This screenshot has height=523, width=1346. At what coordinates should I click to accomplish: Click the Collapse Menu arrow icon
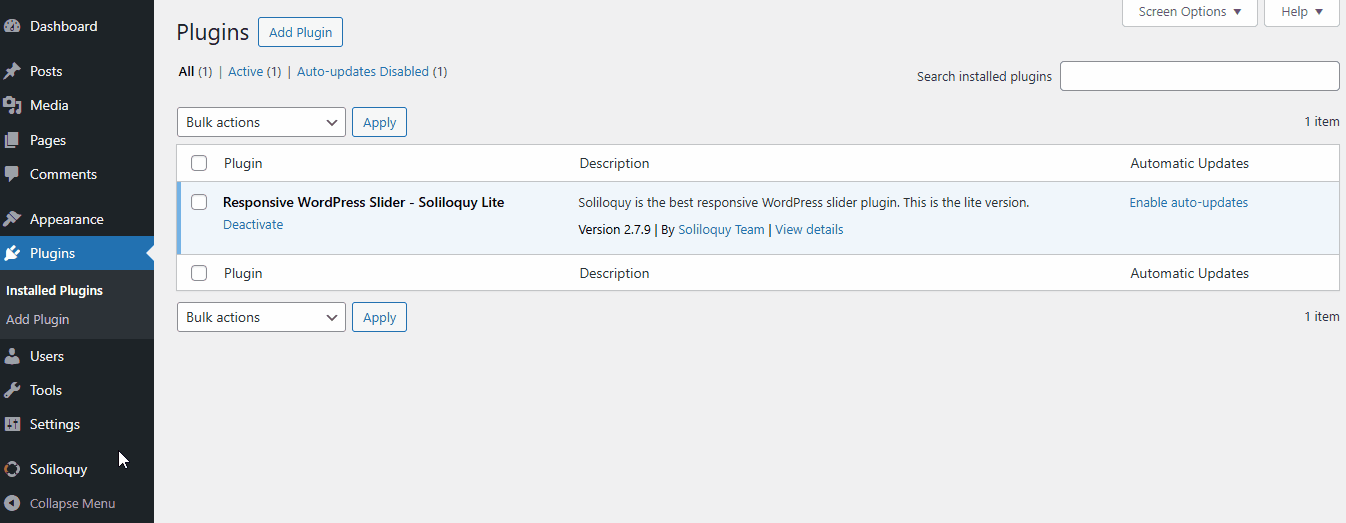point(12,503)
